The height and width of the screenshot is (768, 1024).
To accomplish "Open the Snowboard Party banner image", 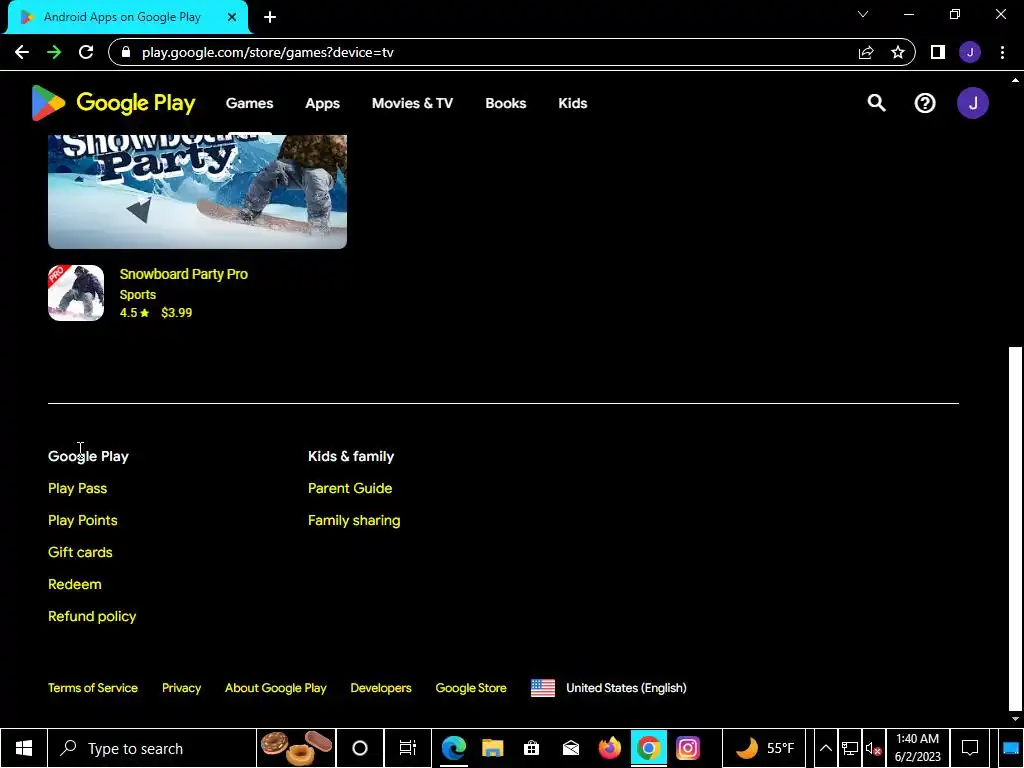I will click(x=197, y=191).
